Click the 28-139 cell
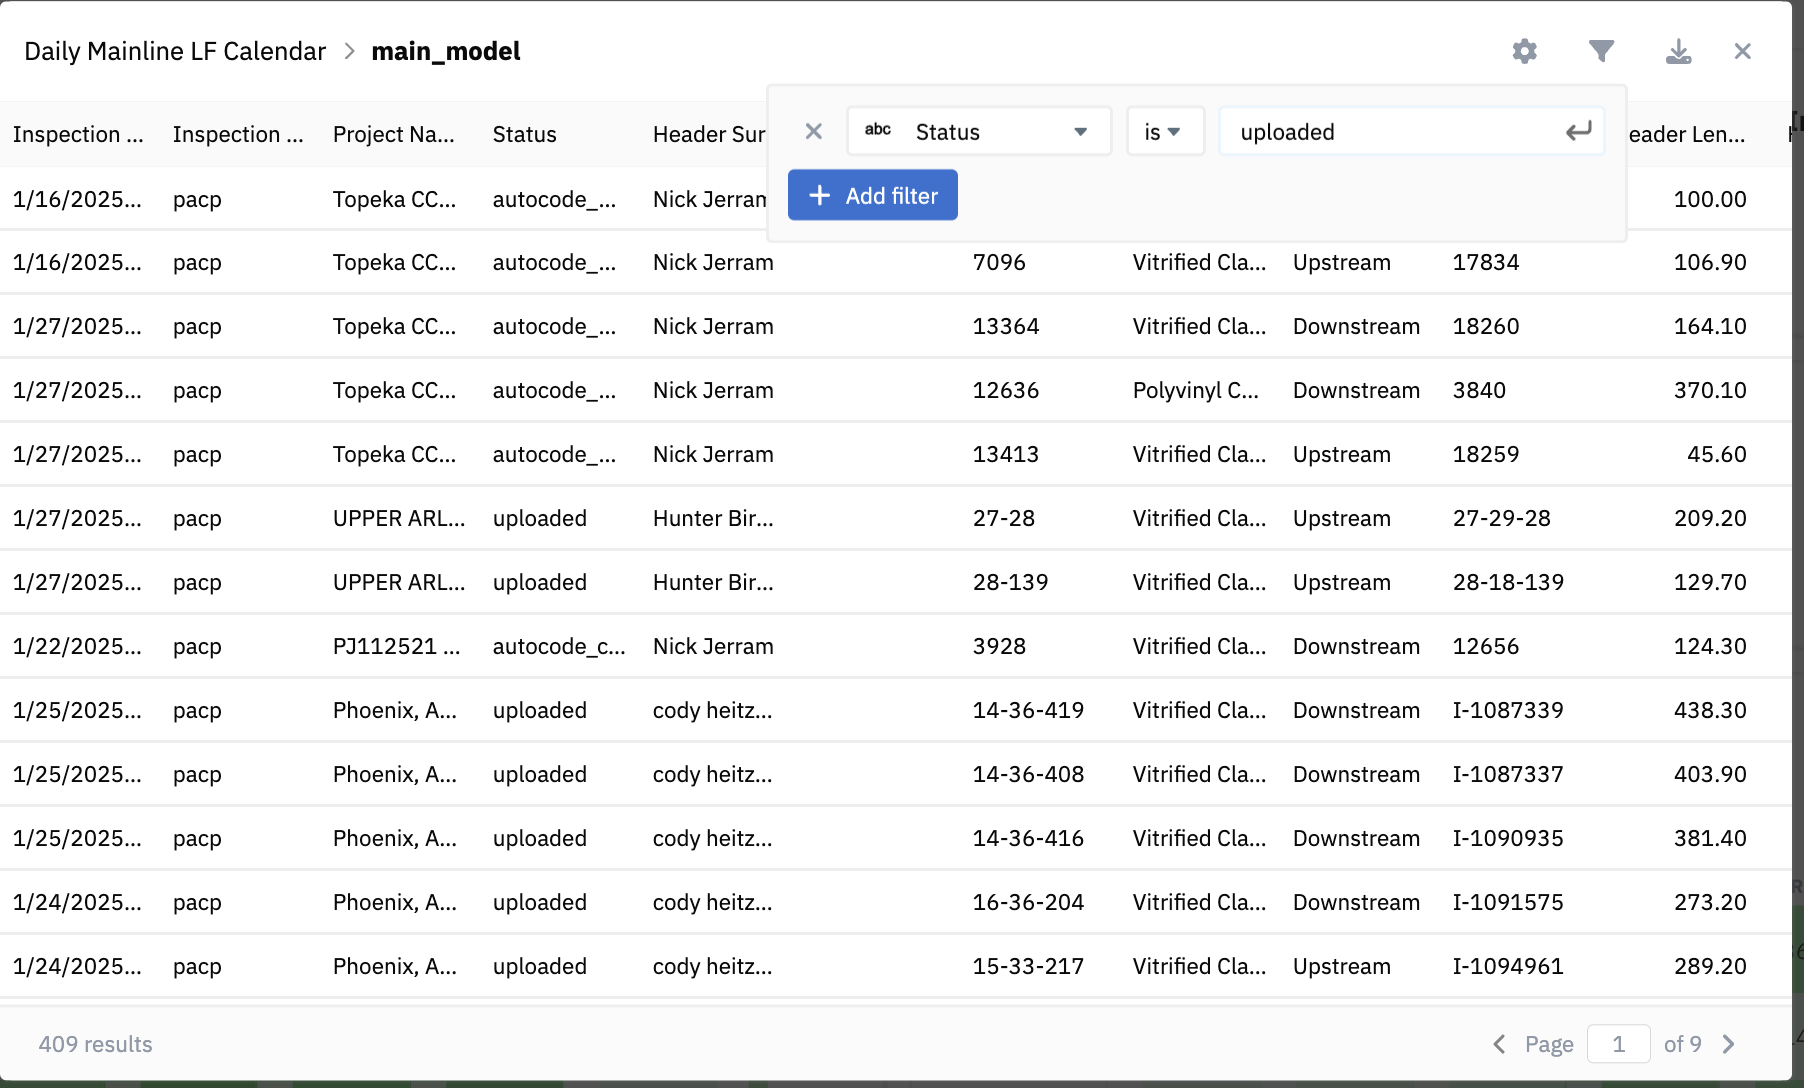 click(x=1010, y=582)
